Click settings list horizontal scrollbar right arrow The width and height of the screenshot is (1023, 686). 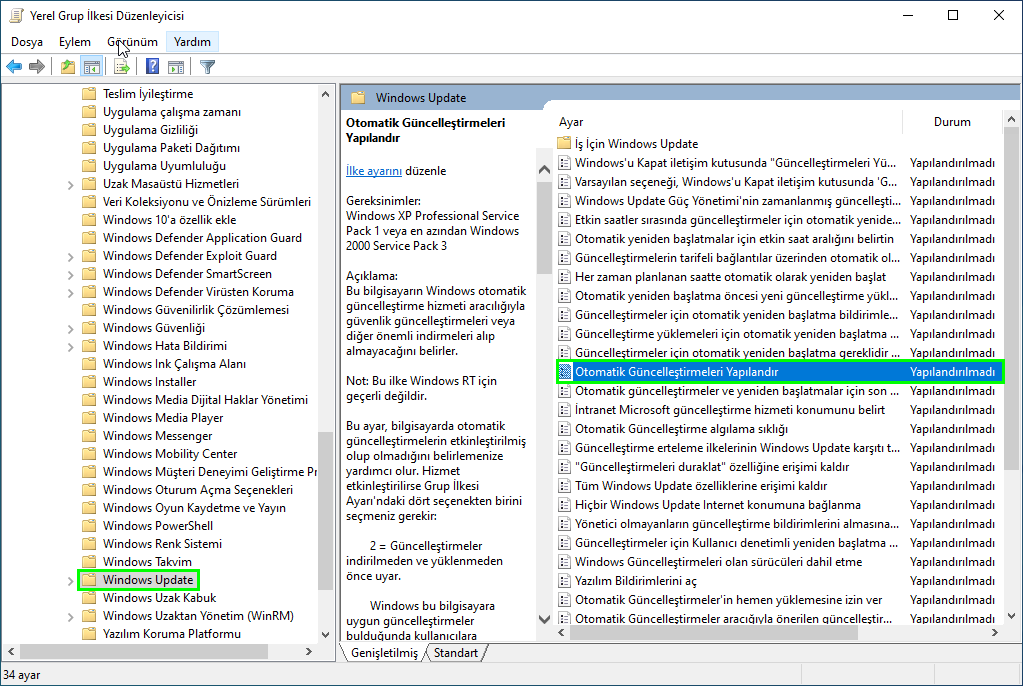pos(995,632)
